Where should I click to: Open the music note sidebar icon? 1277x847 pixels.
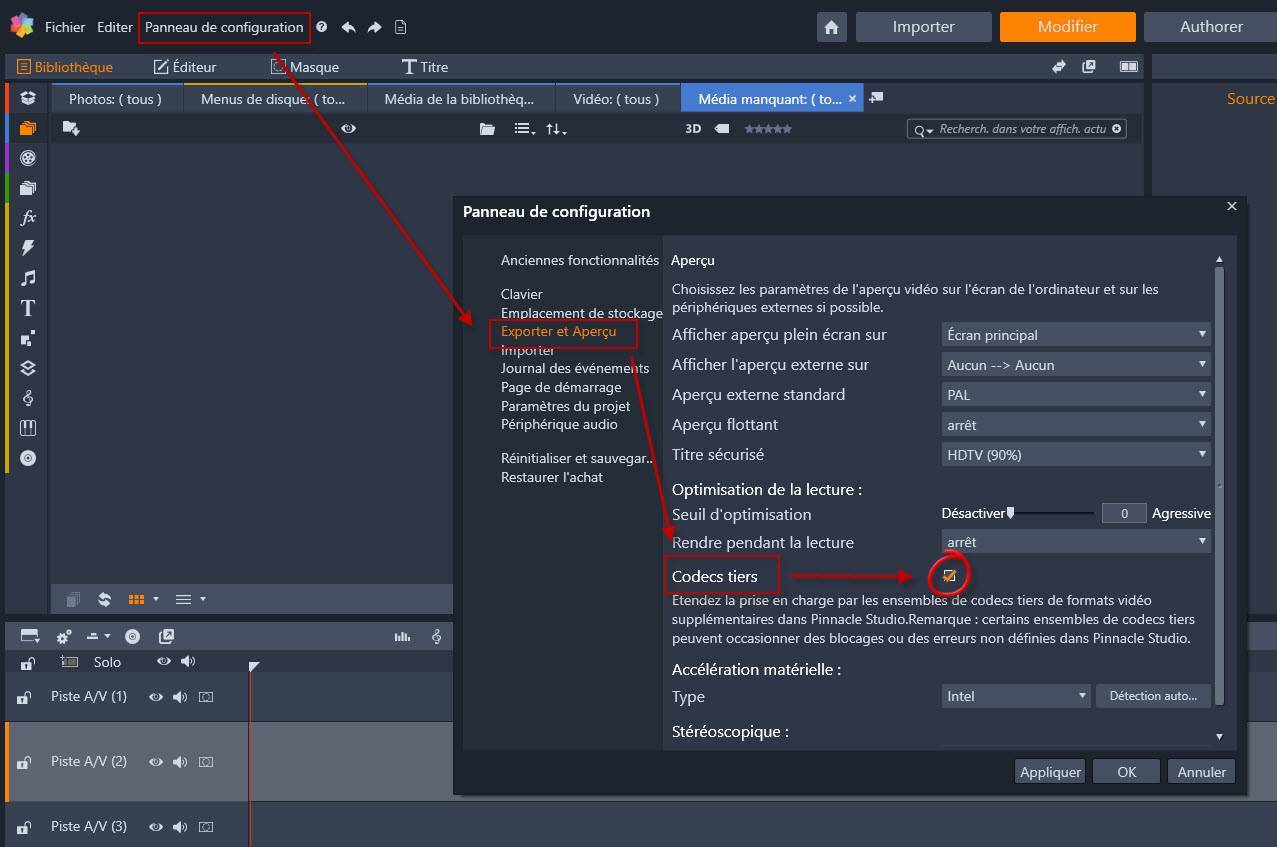[x=28, y=278]
